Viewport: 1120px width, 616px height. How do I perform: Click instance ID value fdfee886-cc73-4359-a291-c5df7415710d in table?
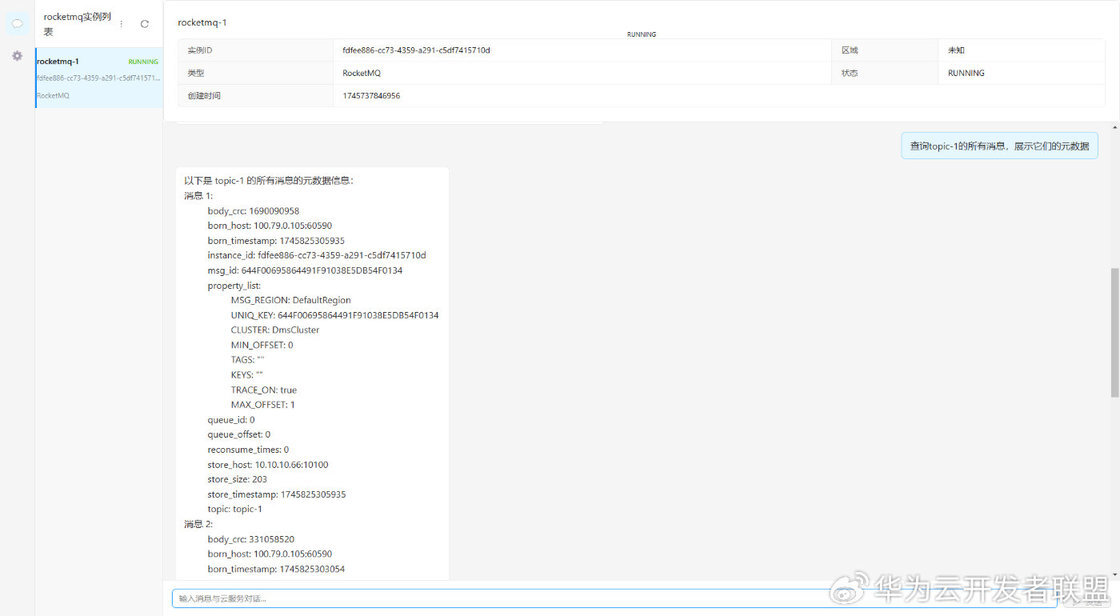coord(416,50)
